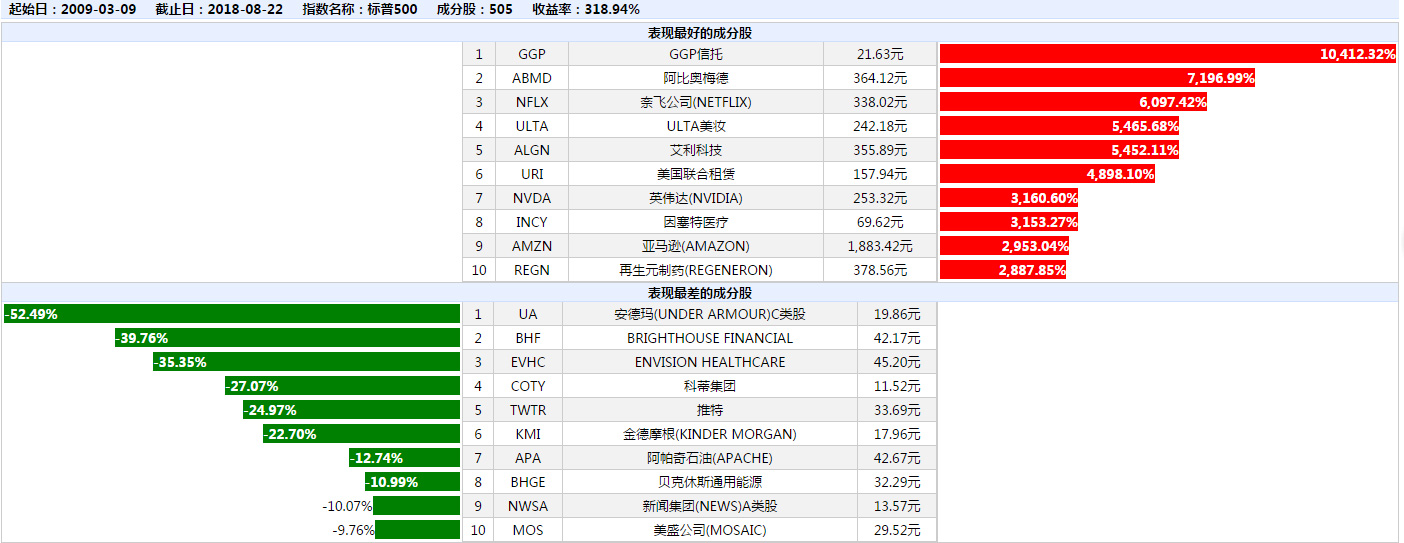Select the NFLX ticker in best performers
Image resolution: width=1404 pixels, height=543 pixels.
click(x=532, y=102)
